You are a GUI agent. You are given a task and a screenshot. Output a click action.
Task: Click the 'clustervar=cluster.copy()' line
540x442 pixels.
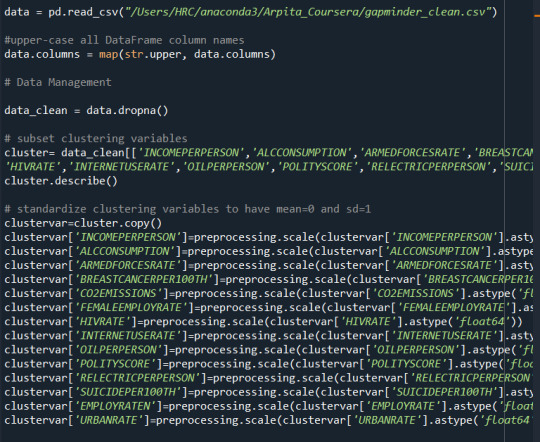click(83, 223)
